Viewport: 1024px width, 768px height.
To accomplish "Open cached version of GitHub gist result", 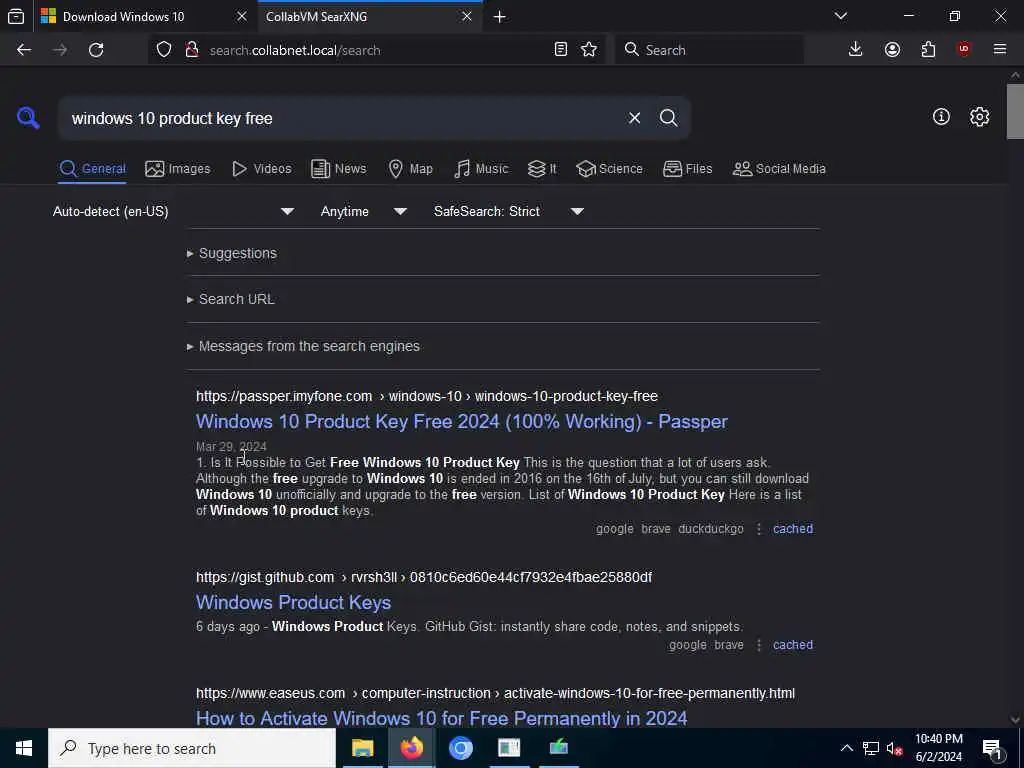I will [793, 645].
